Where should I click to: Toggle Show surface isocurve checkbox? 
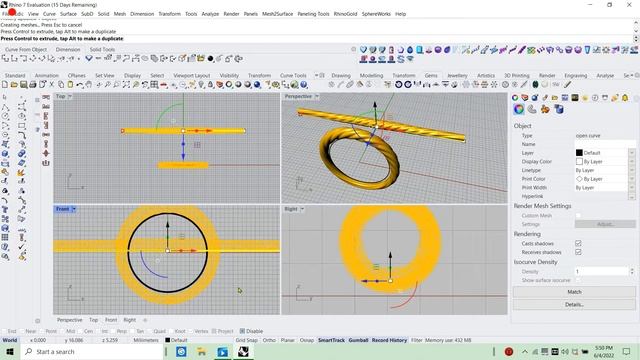click(x=578, y=280)
